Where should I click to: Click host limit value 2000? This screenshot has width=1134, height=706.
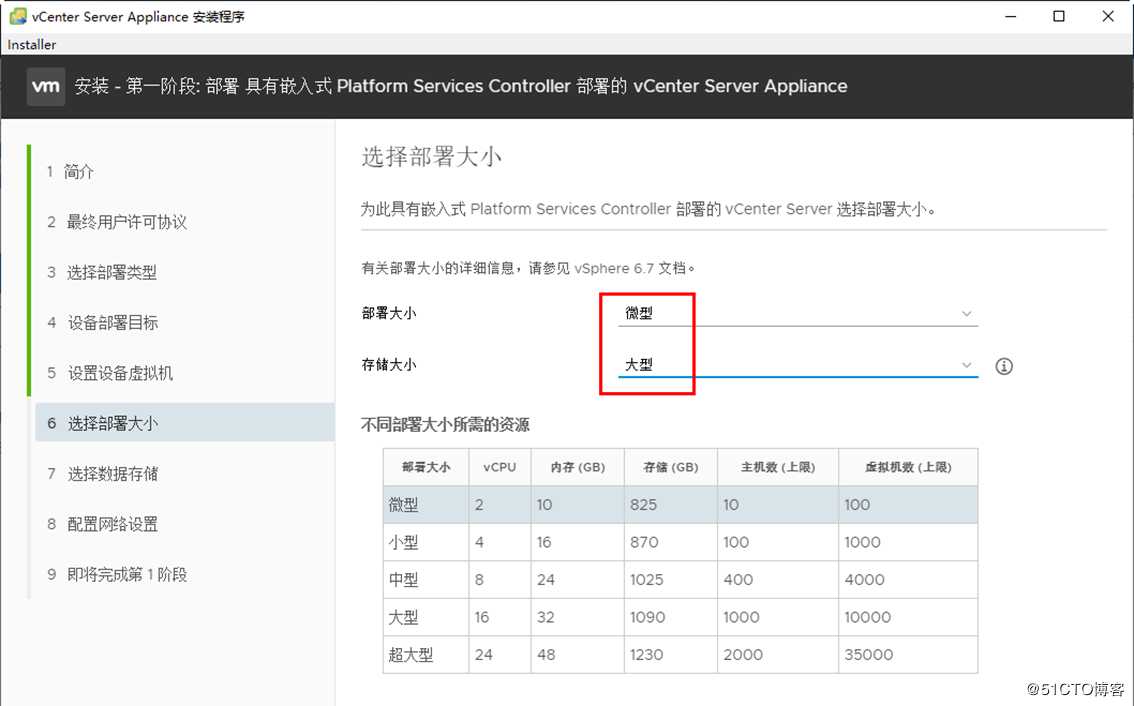click(743, 655)
